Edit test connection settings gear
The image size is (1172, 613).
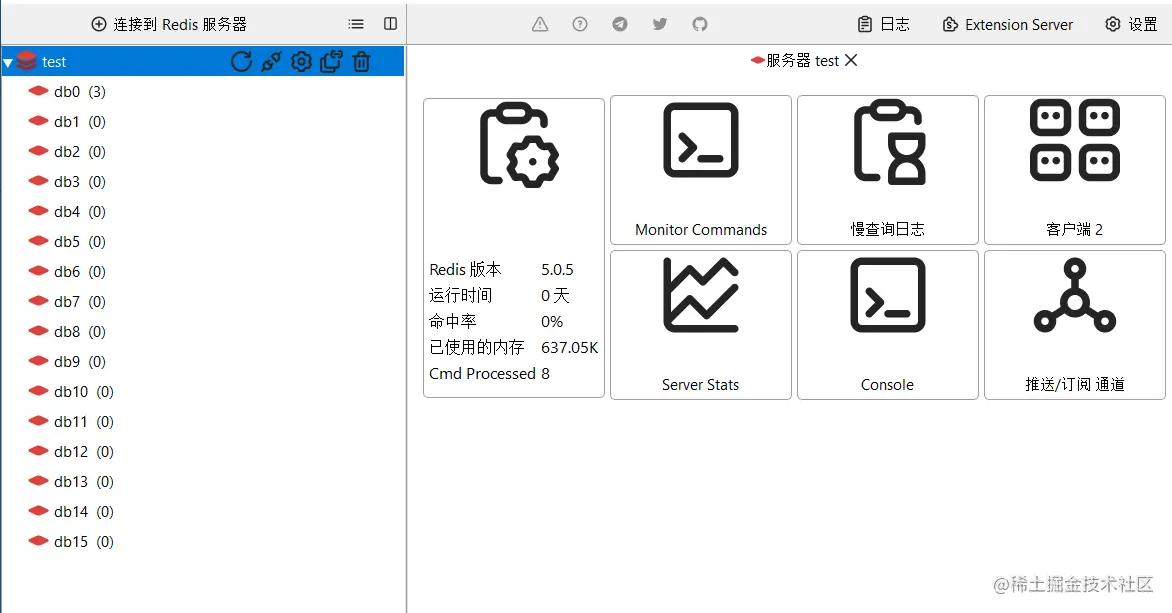(x=301, y=61)
